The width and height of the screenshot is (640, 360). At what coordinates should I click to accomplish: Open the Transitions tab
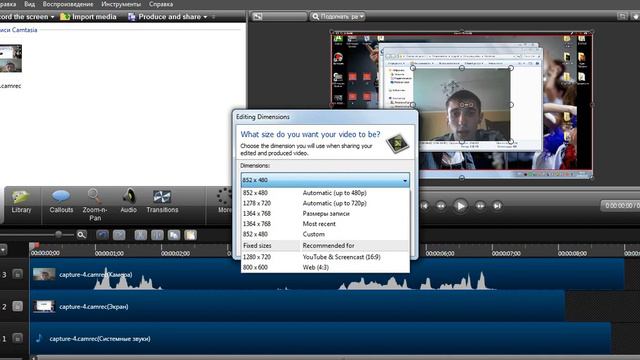tap(162, 202)
